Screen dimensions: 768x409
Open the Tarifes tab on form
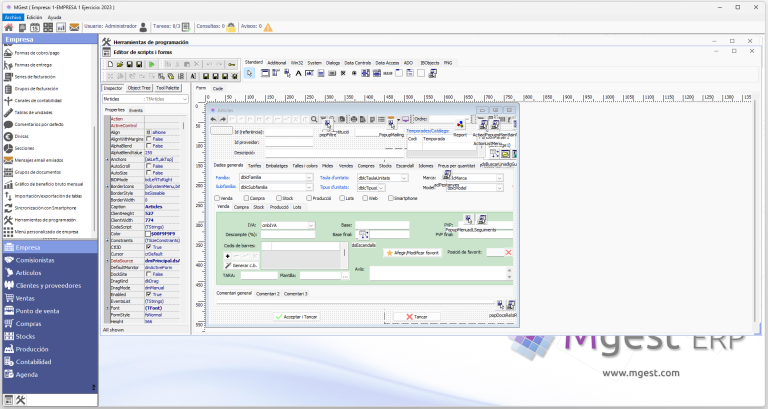[x=255, y=166]
